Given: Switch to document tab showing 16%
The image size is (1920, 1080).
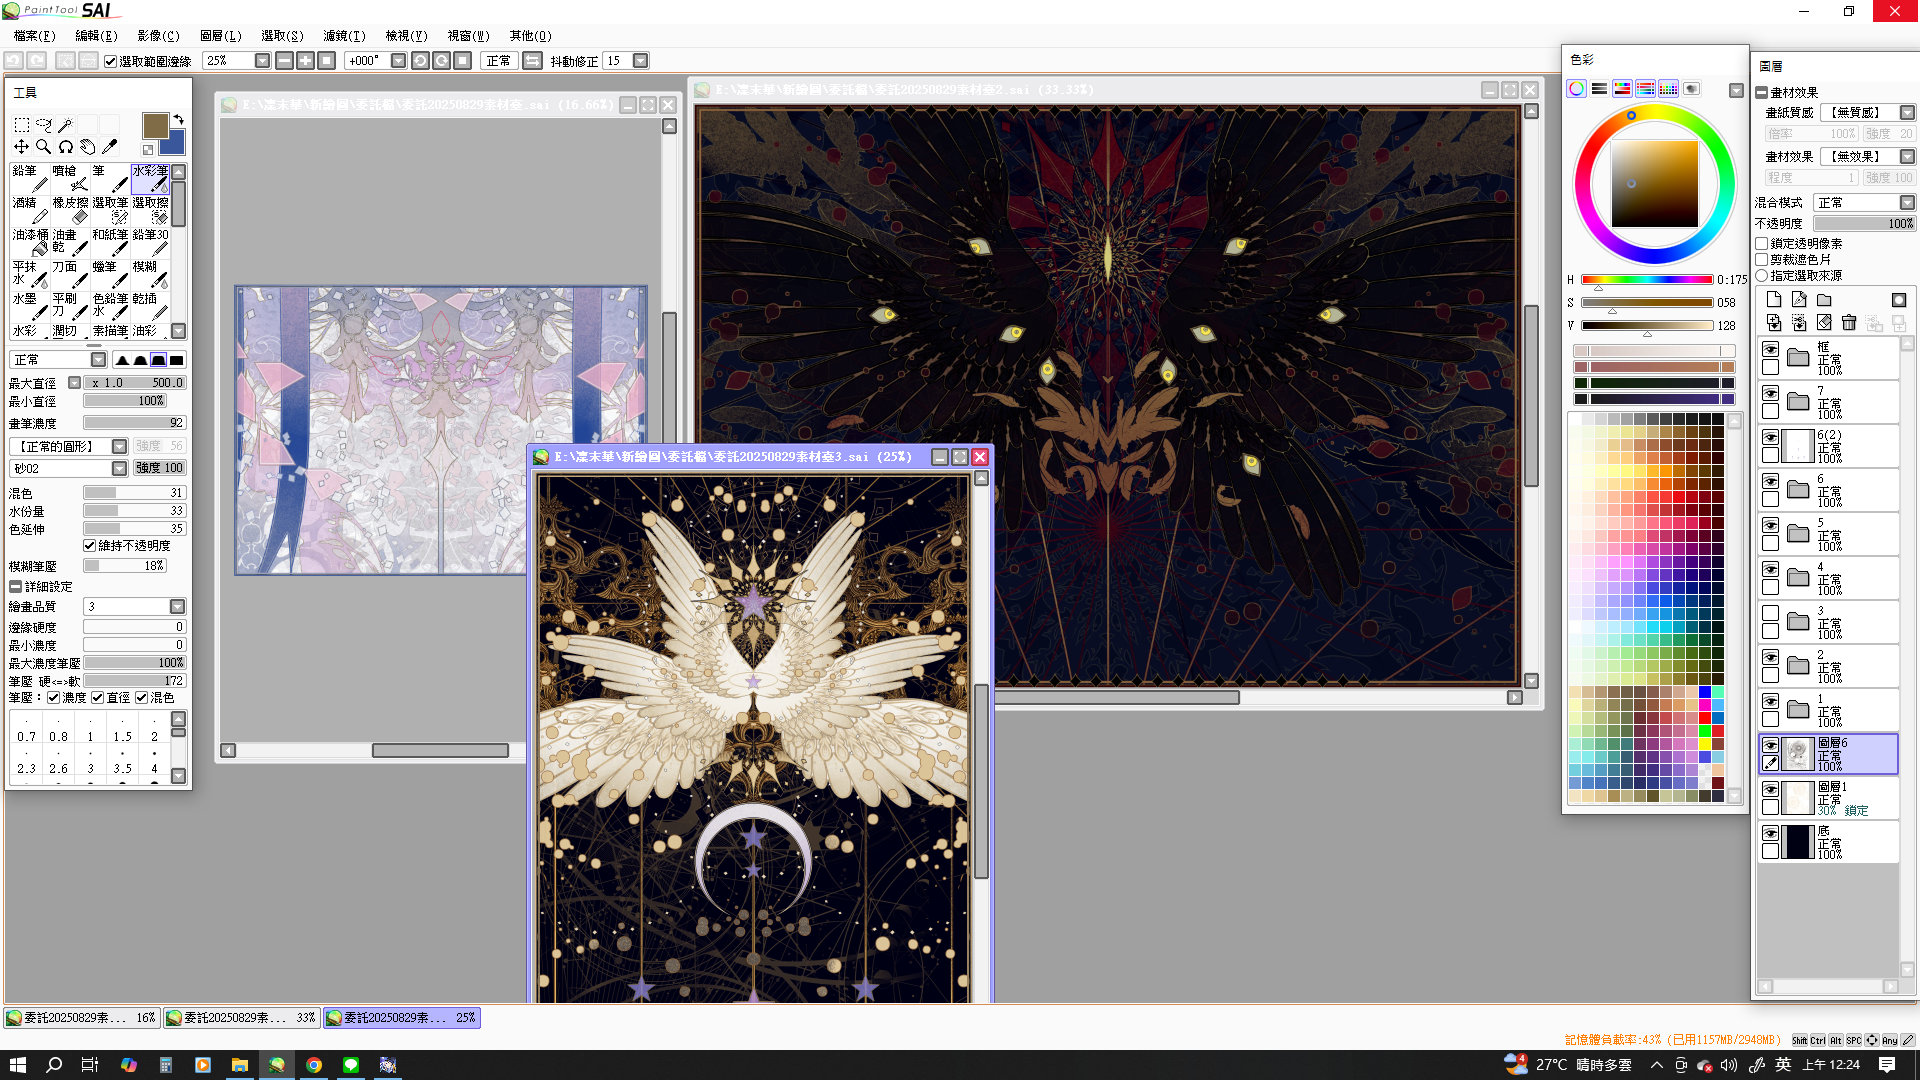Looking at the screenshot, I should click(82, 1017).
